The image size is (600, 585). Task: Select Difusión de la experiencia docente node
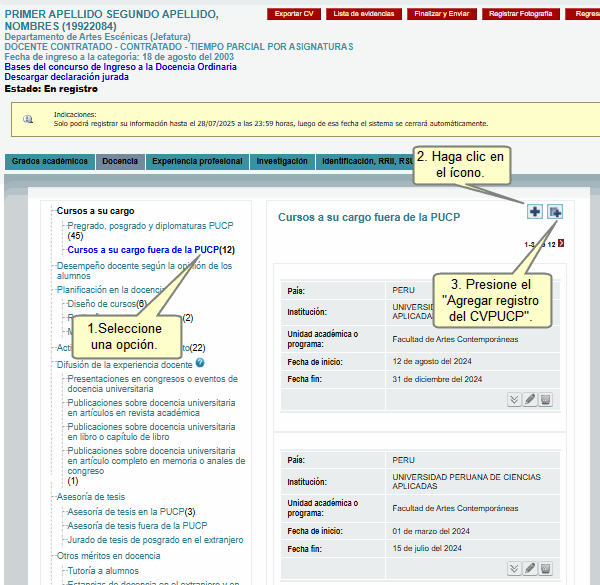pyautogui.click(x=124, y=365)
